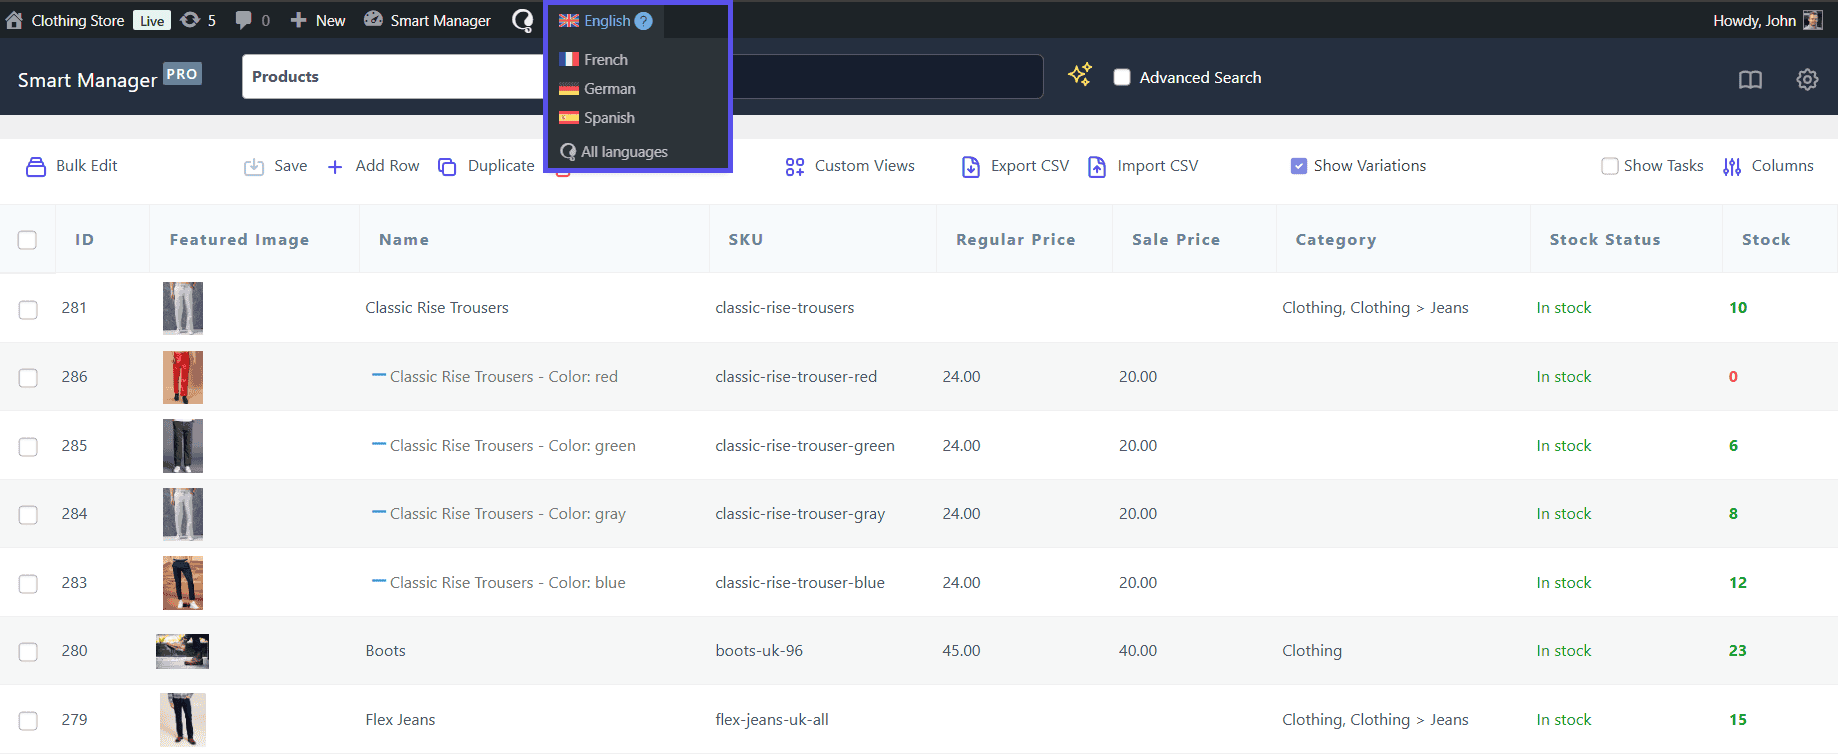Uncheck Show Variations checkbox
Screen dimensions: 1838x754
[1299, 166]
